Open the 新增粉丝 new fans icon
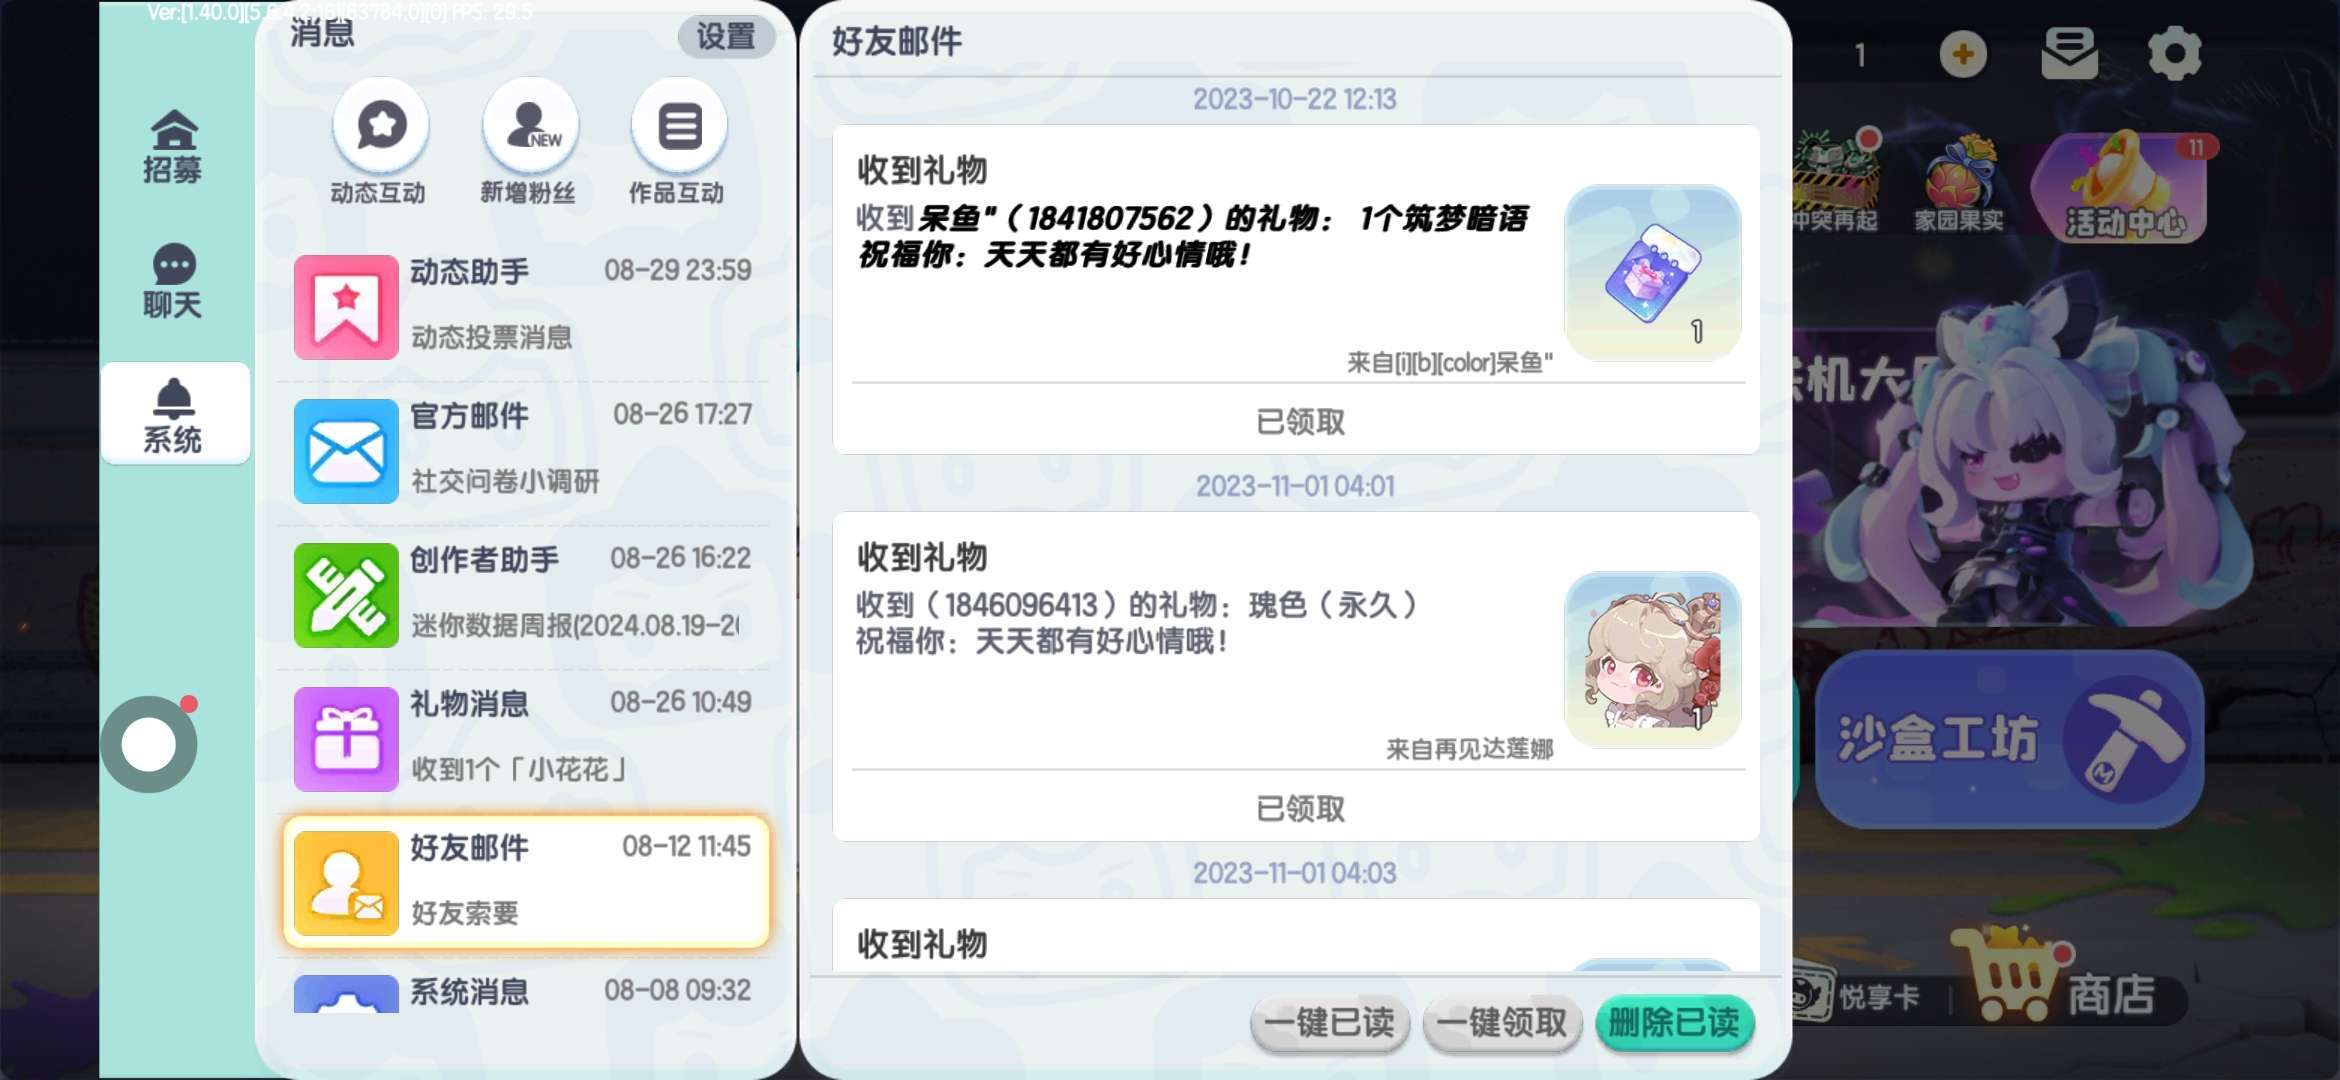2340x1080 pixels. click(530, 126)
